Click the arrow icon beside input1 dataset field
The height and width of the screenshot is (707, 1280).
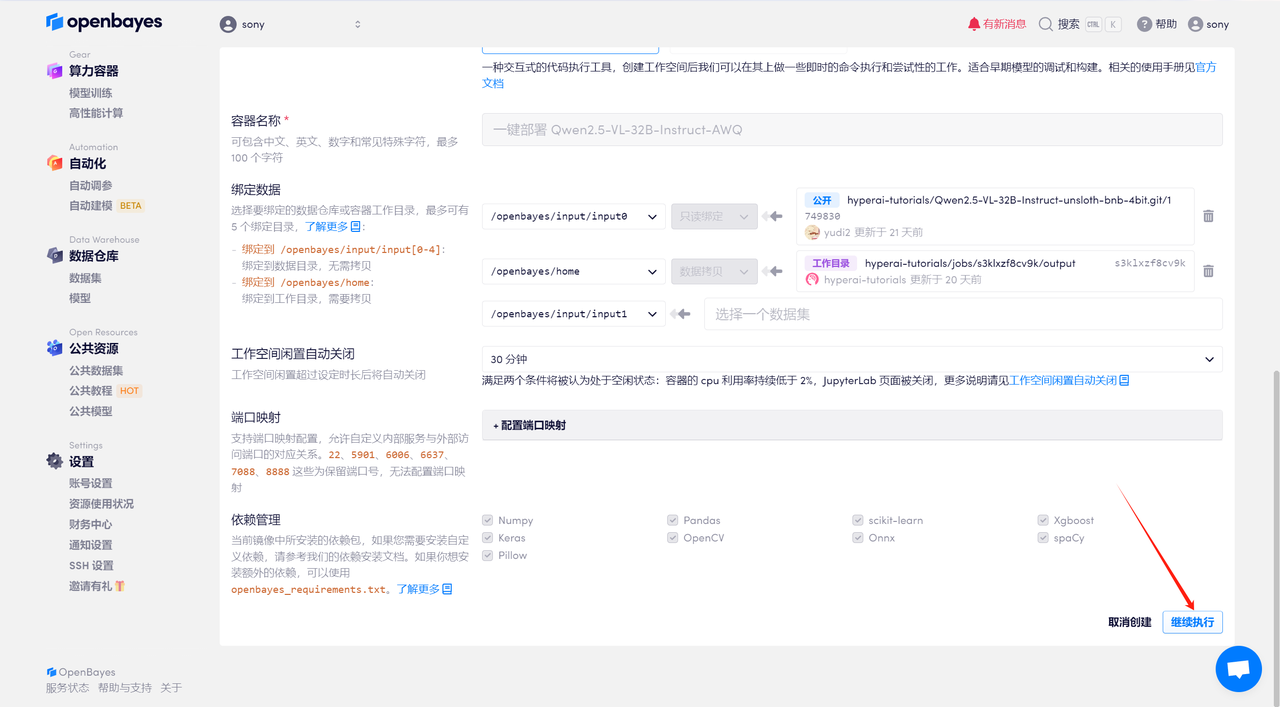[x=681, y=314]
